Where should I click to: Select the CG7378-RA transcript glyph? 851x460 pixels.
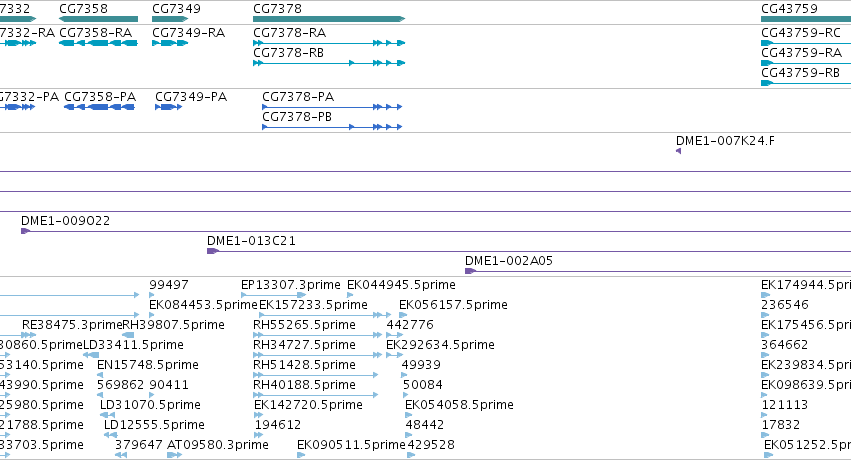click(329, 43)
